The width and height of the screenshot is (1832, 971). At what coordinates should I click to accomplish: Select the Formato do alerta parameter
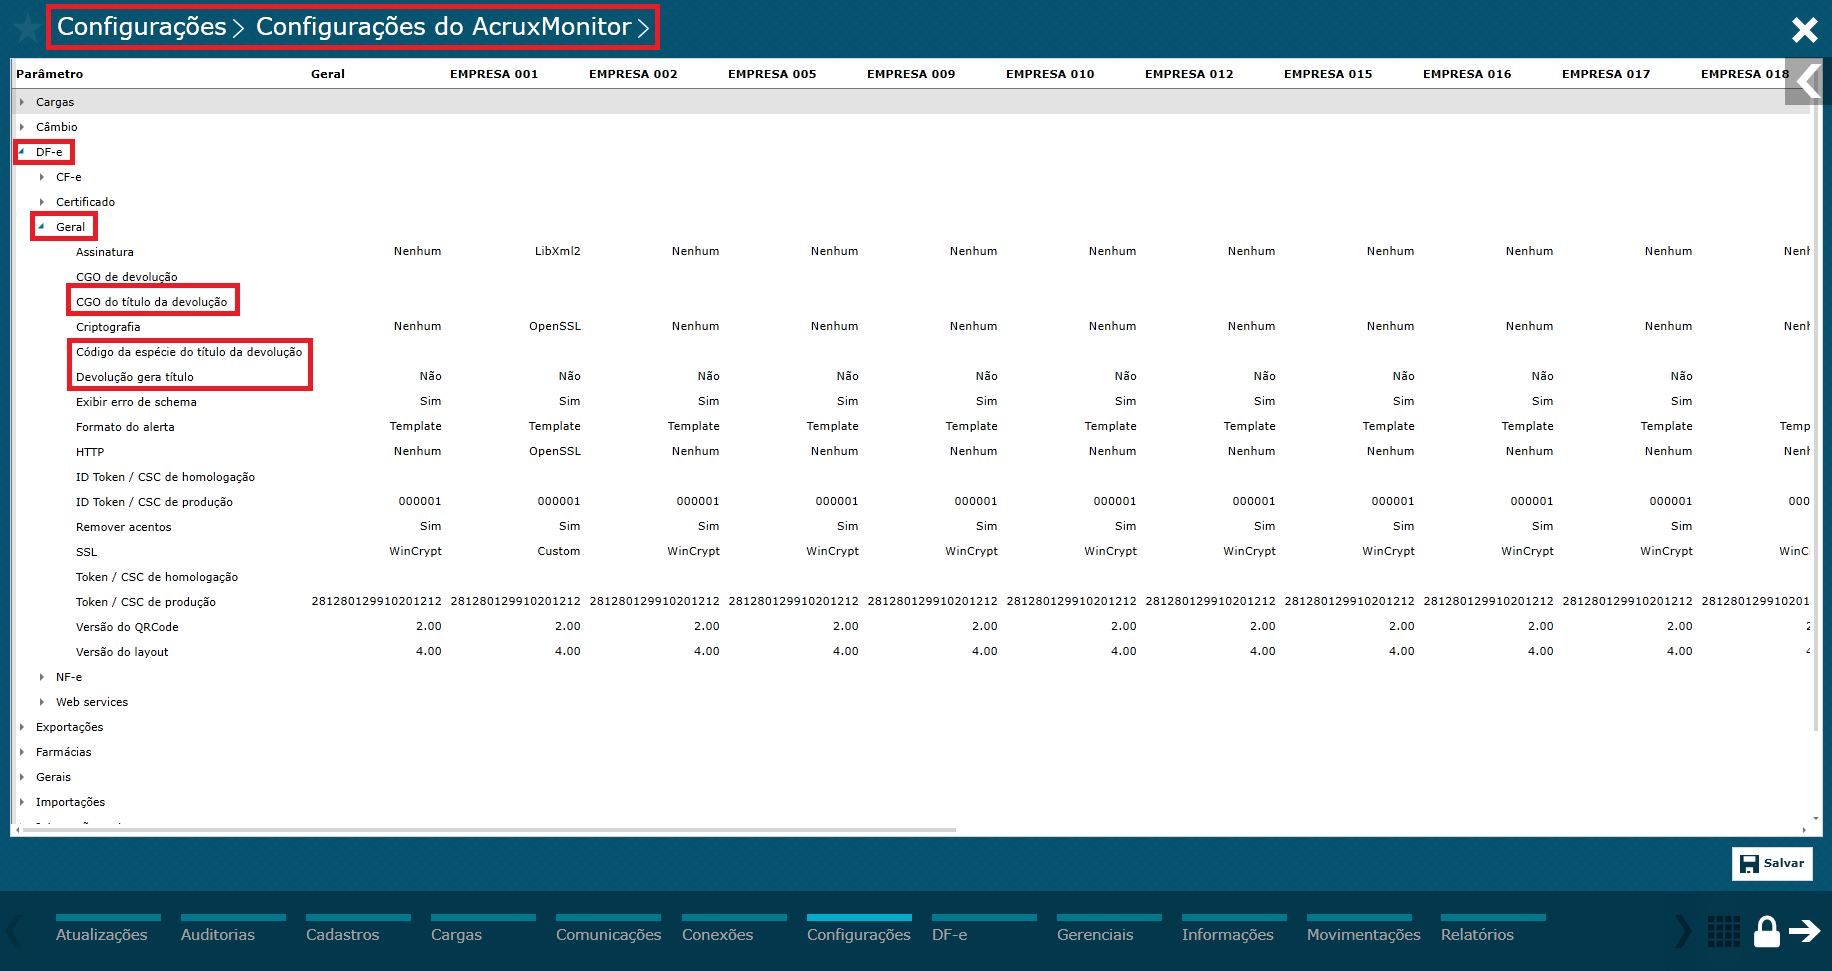click(125, 427)
